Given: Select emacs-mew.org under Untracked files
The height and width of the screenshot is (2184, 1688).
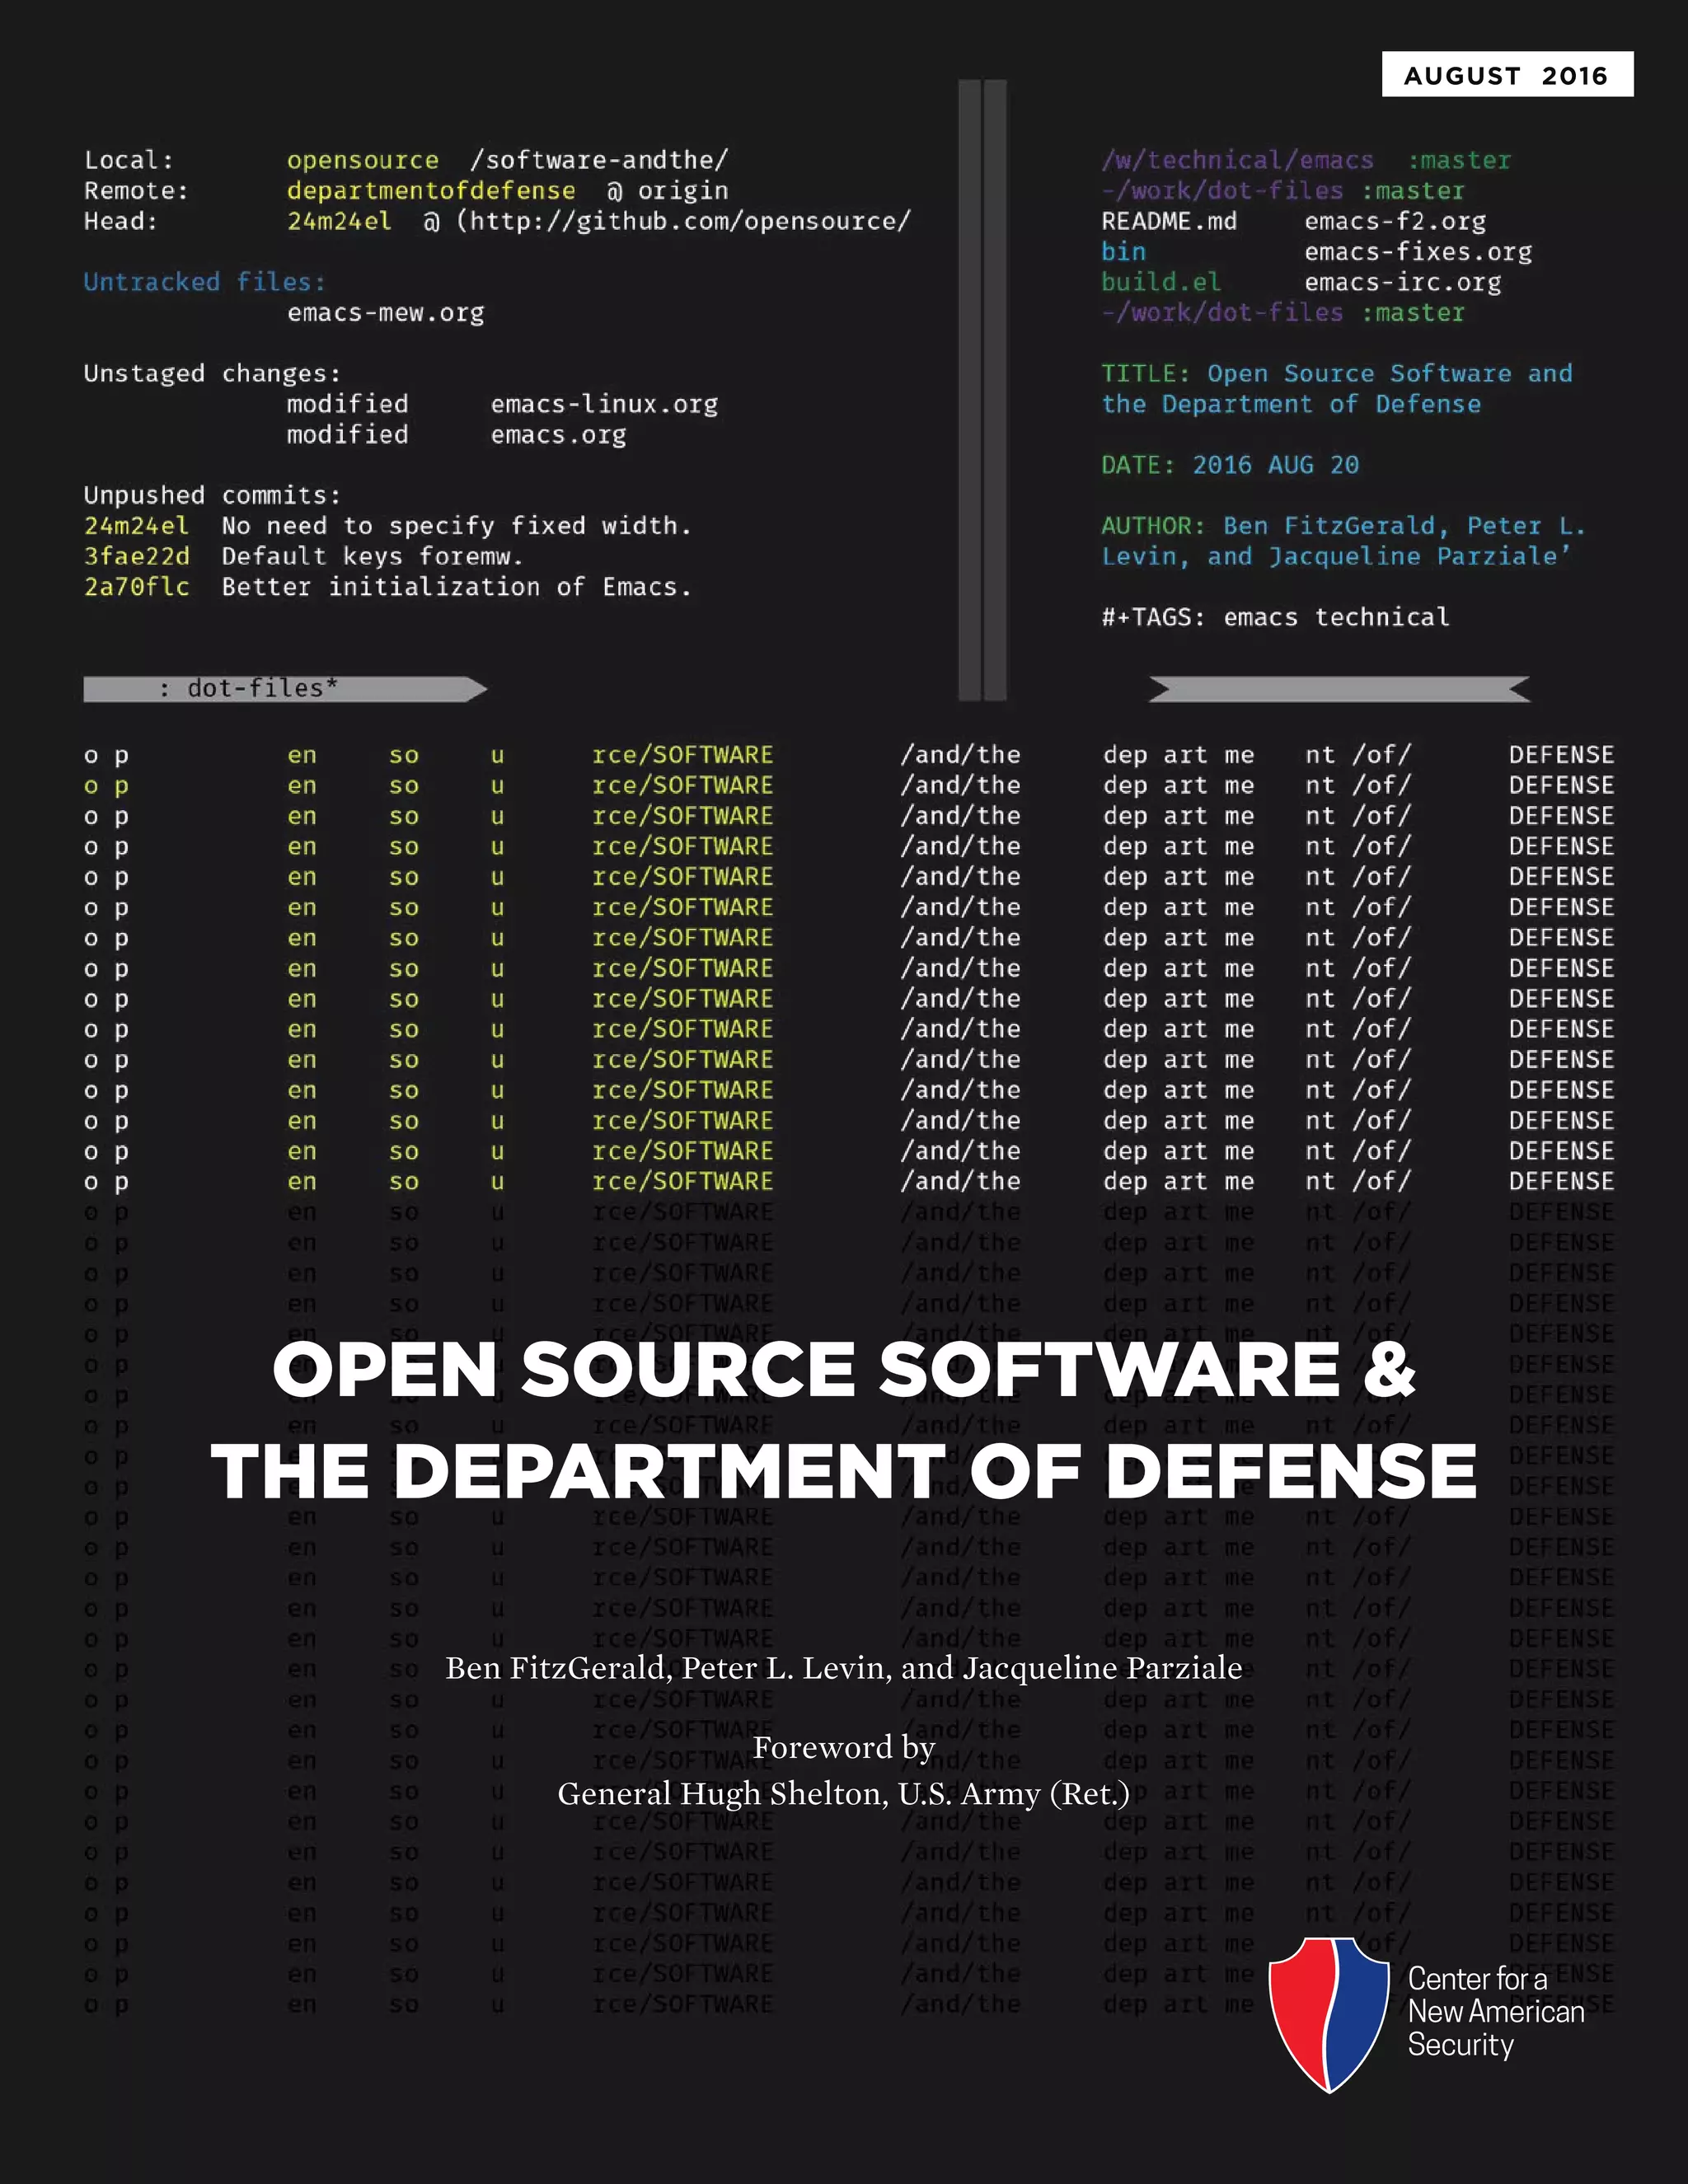Looking at the screenshot, I should 385,313.
